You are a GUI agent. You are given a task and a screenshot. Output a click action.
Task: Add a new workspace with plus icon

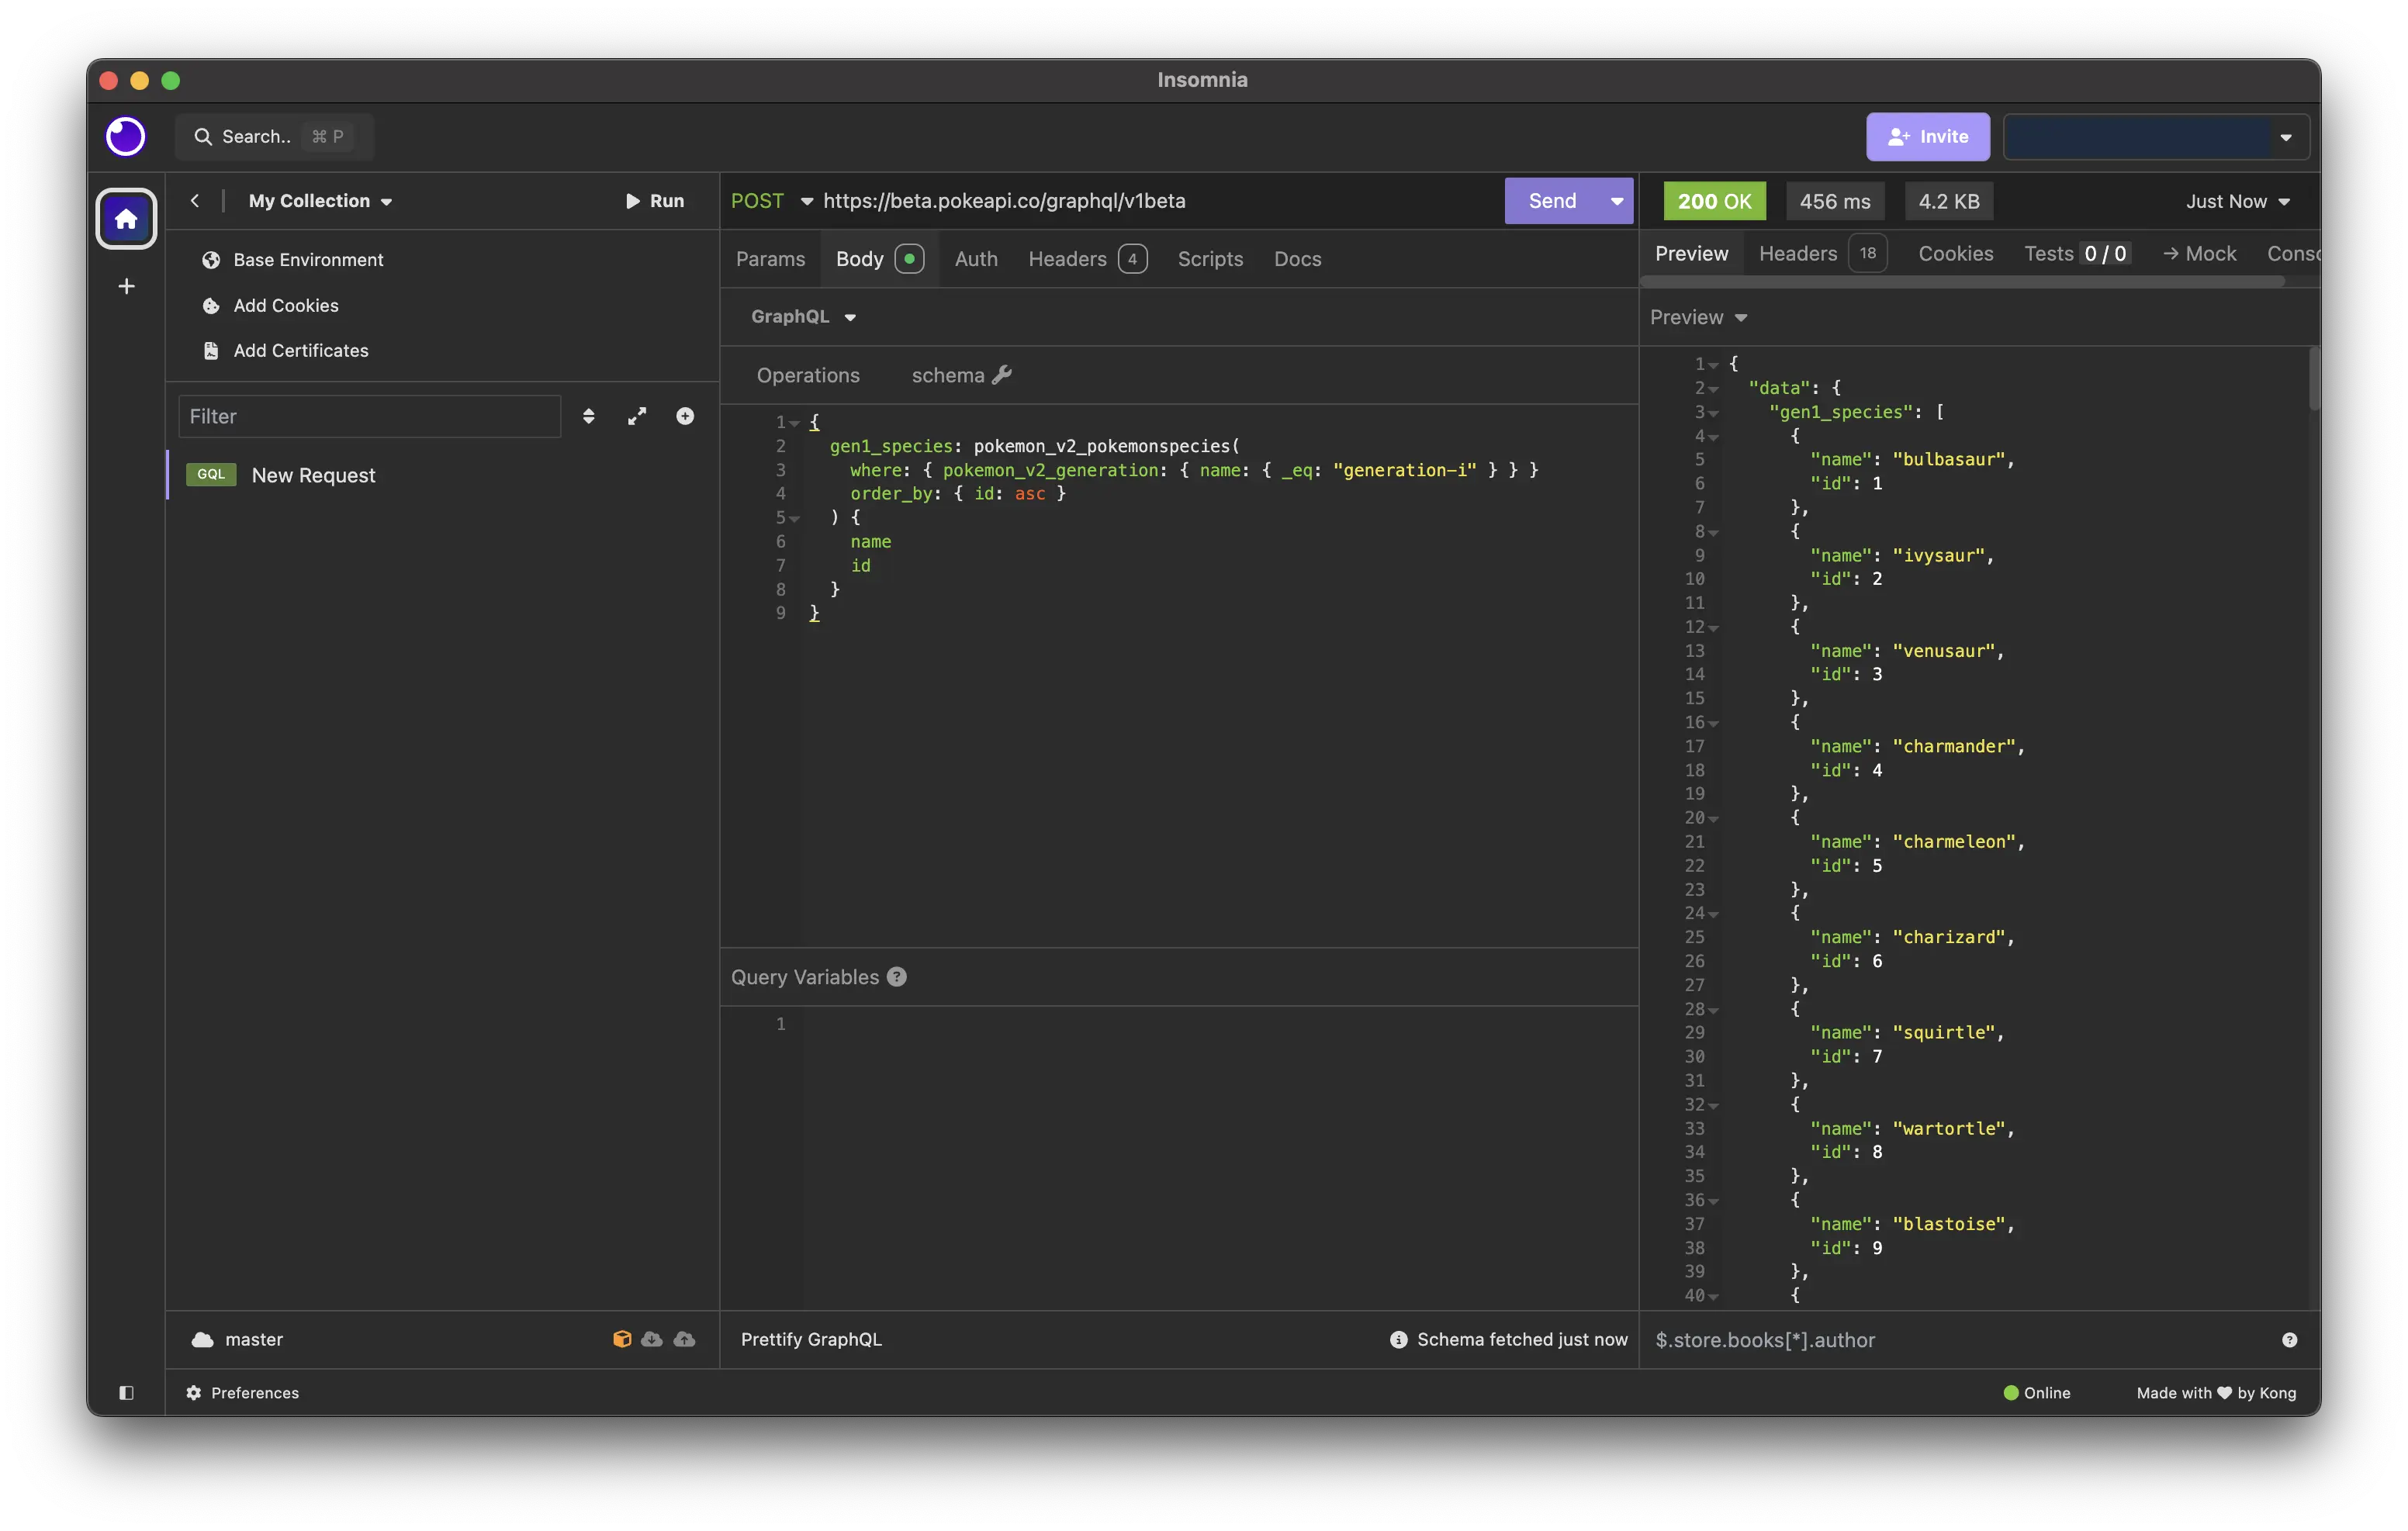[126, 287]
